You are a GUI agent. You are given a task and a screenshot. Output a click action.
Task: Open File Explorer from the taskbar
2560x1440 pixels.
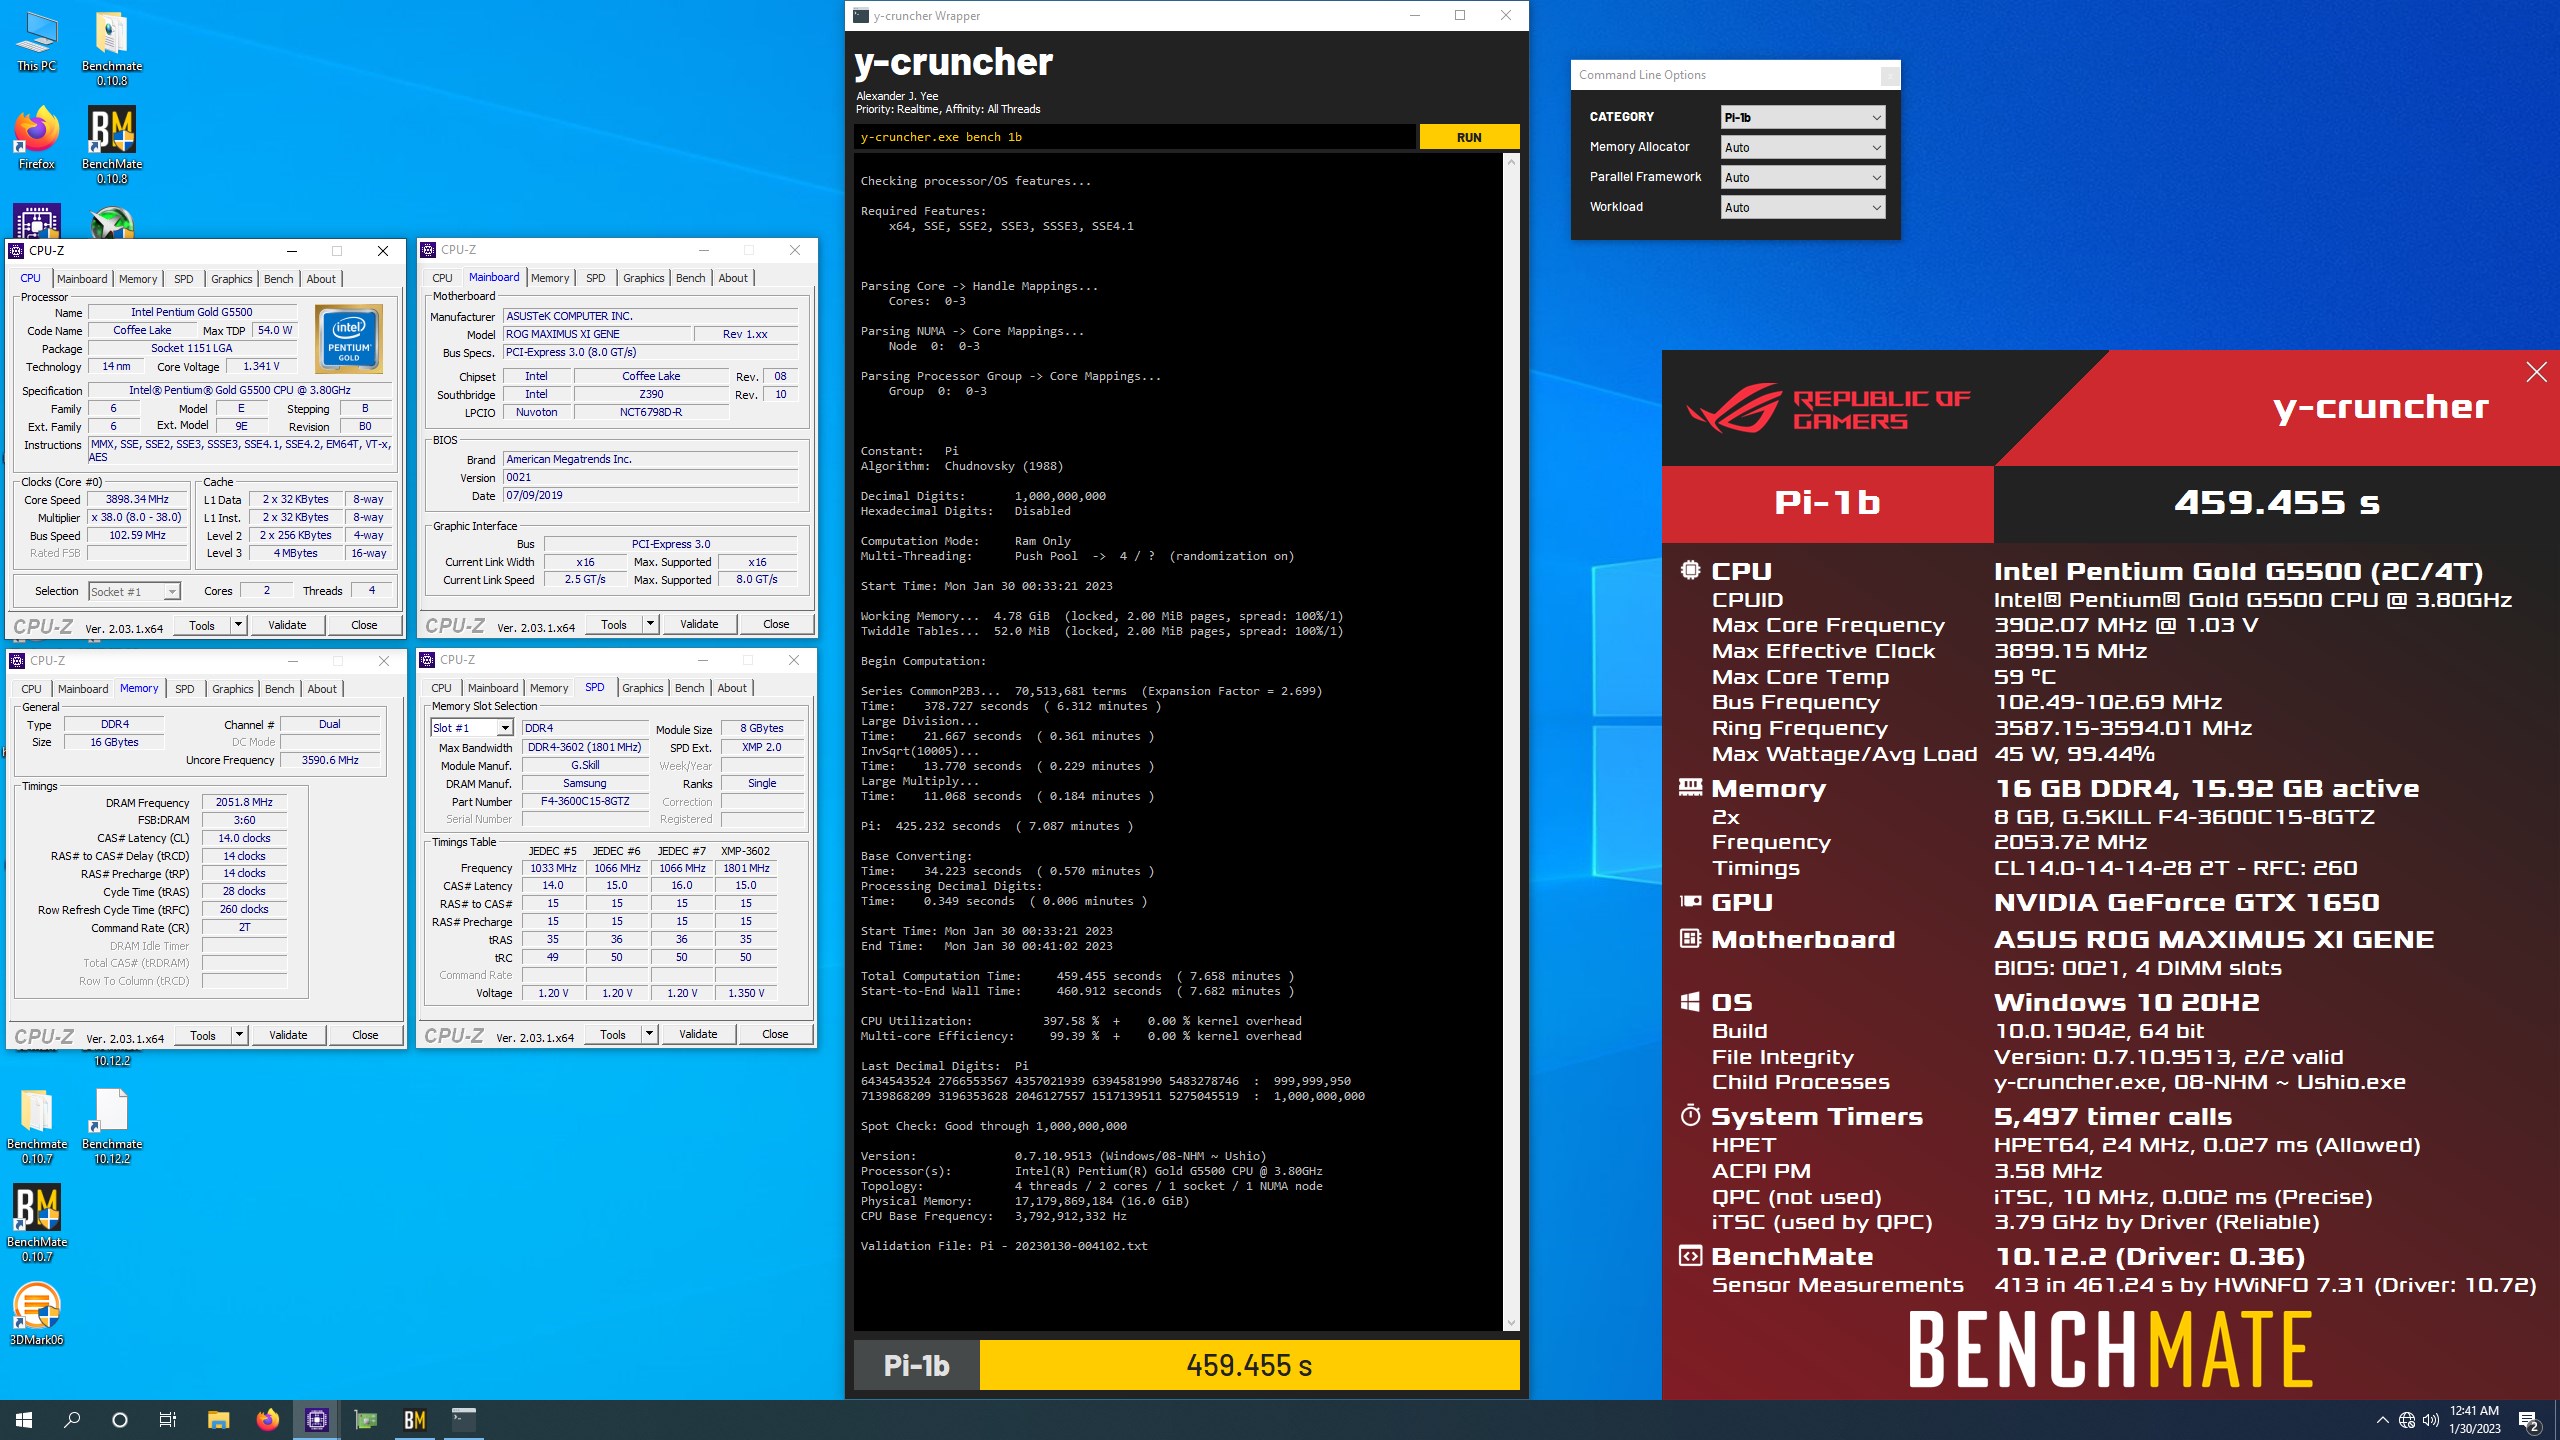click(218, 1420)
